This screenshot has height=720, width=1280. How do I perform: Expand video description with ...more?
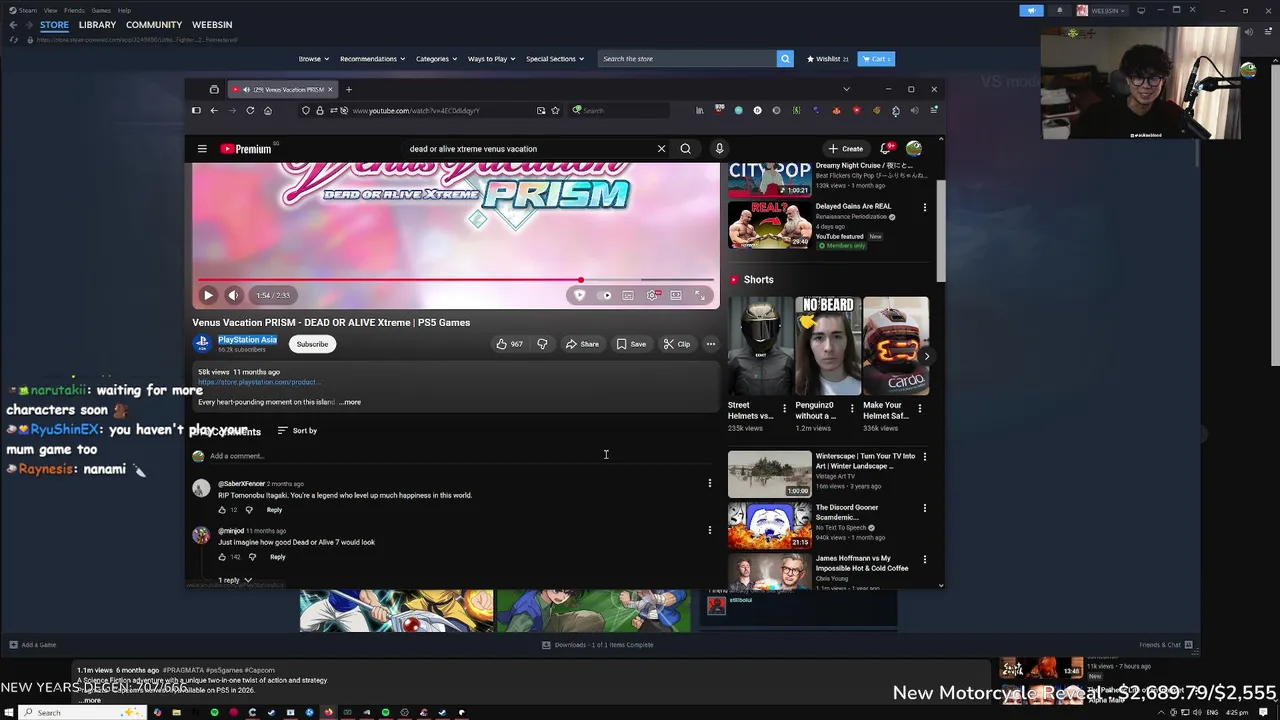tap(350, 402)
